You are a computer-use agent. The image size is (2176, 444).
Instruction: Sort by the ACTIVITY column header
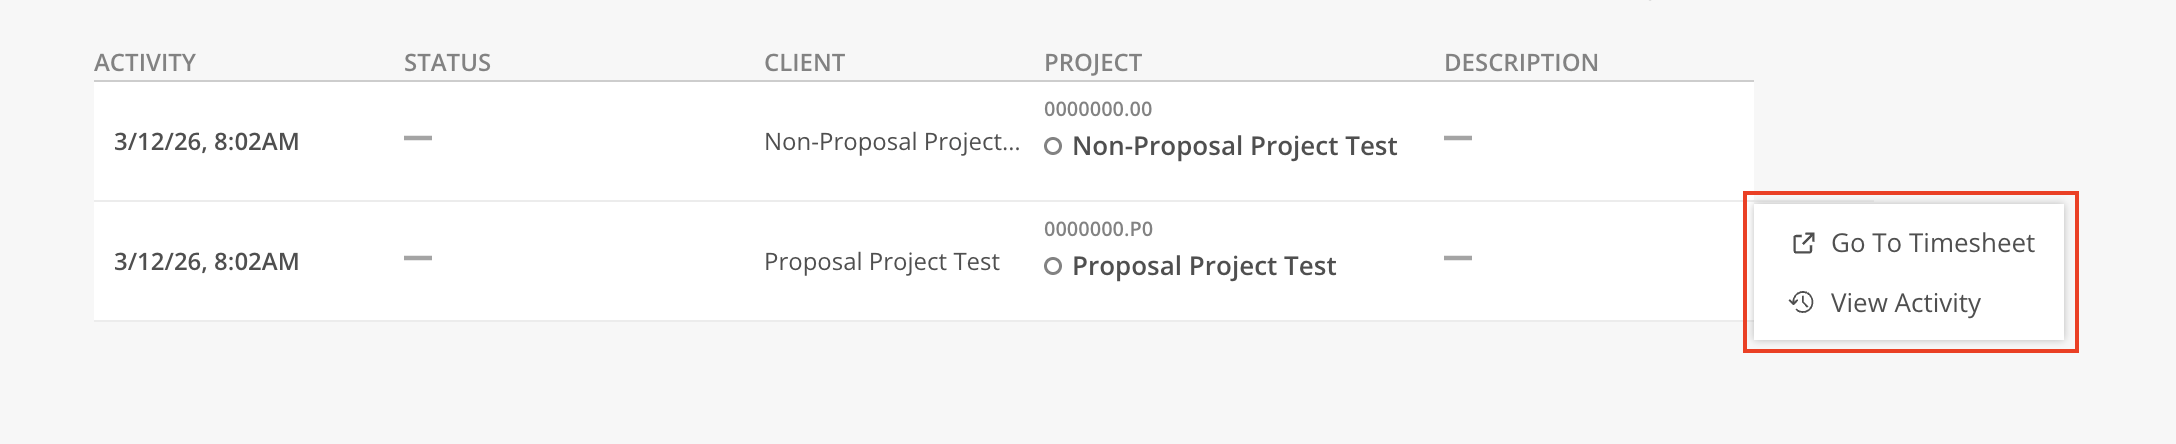coord(145,63)
